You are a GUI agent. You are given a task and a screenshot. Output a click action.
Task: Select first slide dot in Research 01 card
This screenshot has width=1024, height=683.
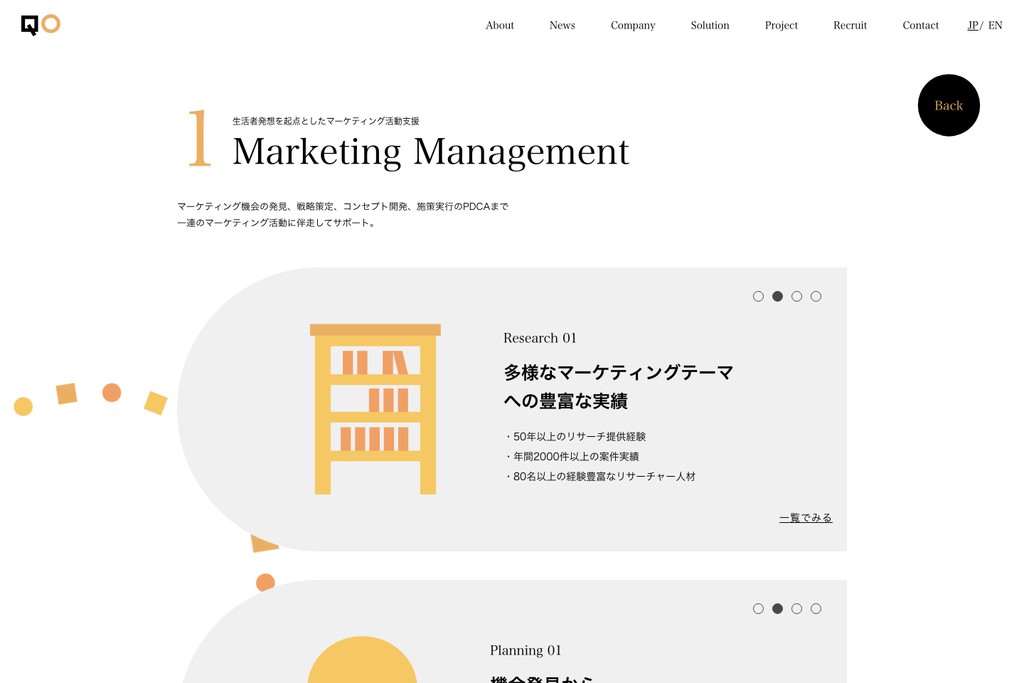[758, 296]
